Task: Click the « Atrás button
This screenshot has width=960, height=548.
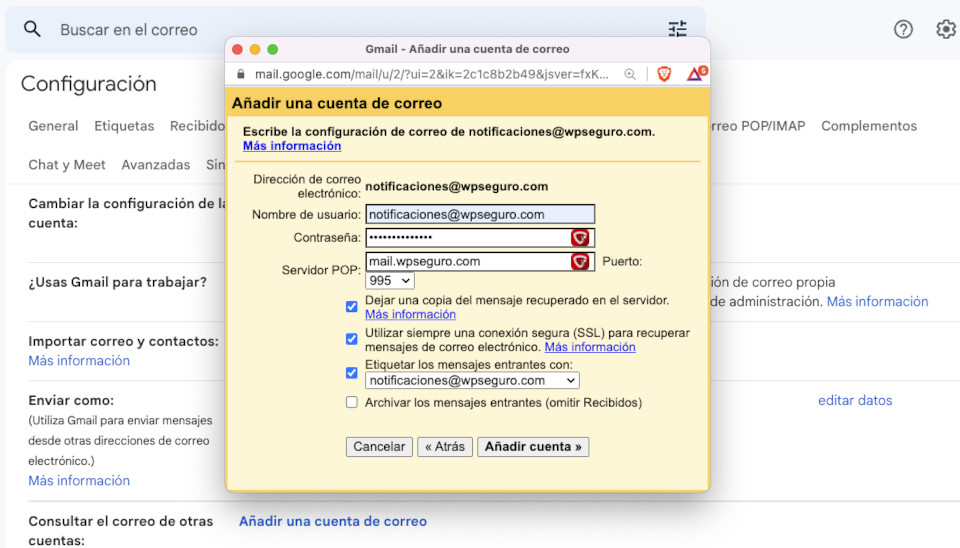Action: point(445,446)
